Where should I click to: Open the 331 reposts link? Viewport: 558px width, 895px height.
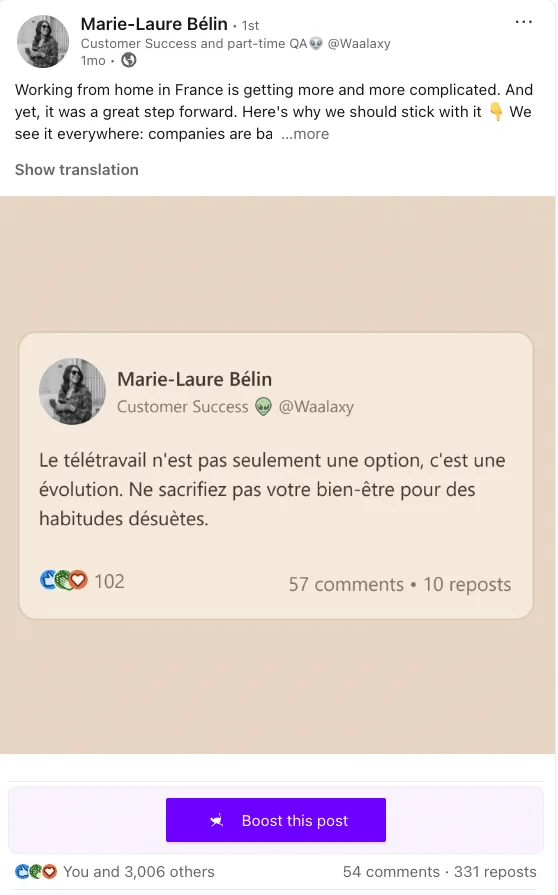tap(495, 872)
